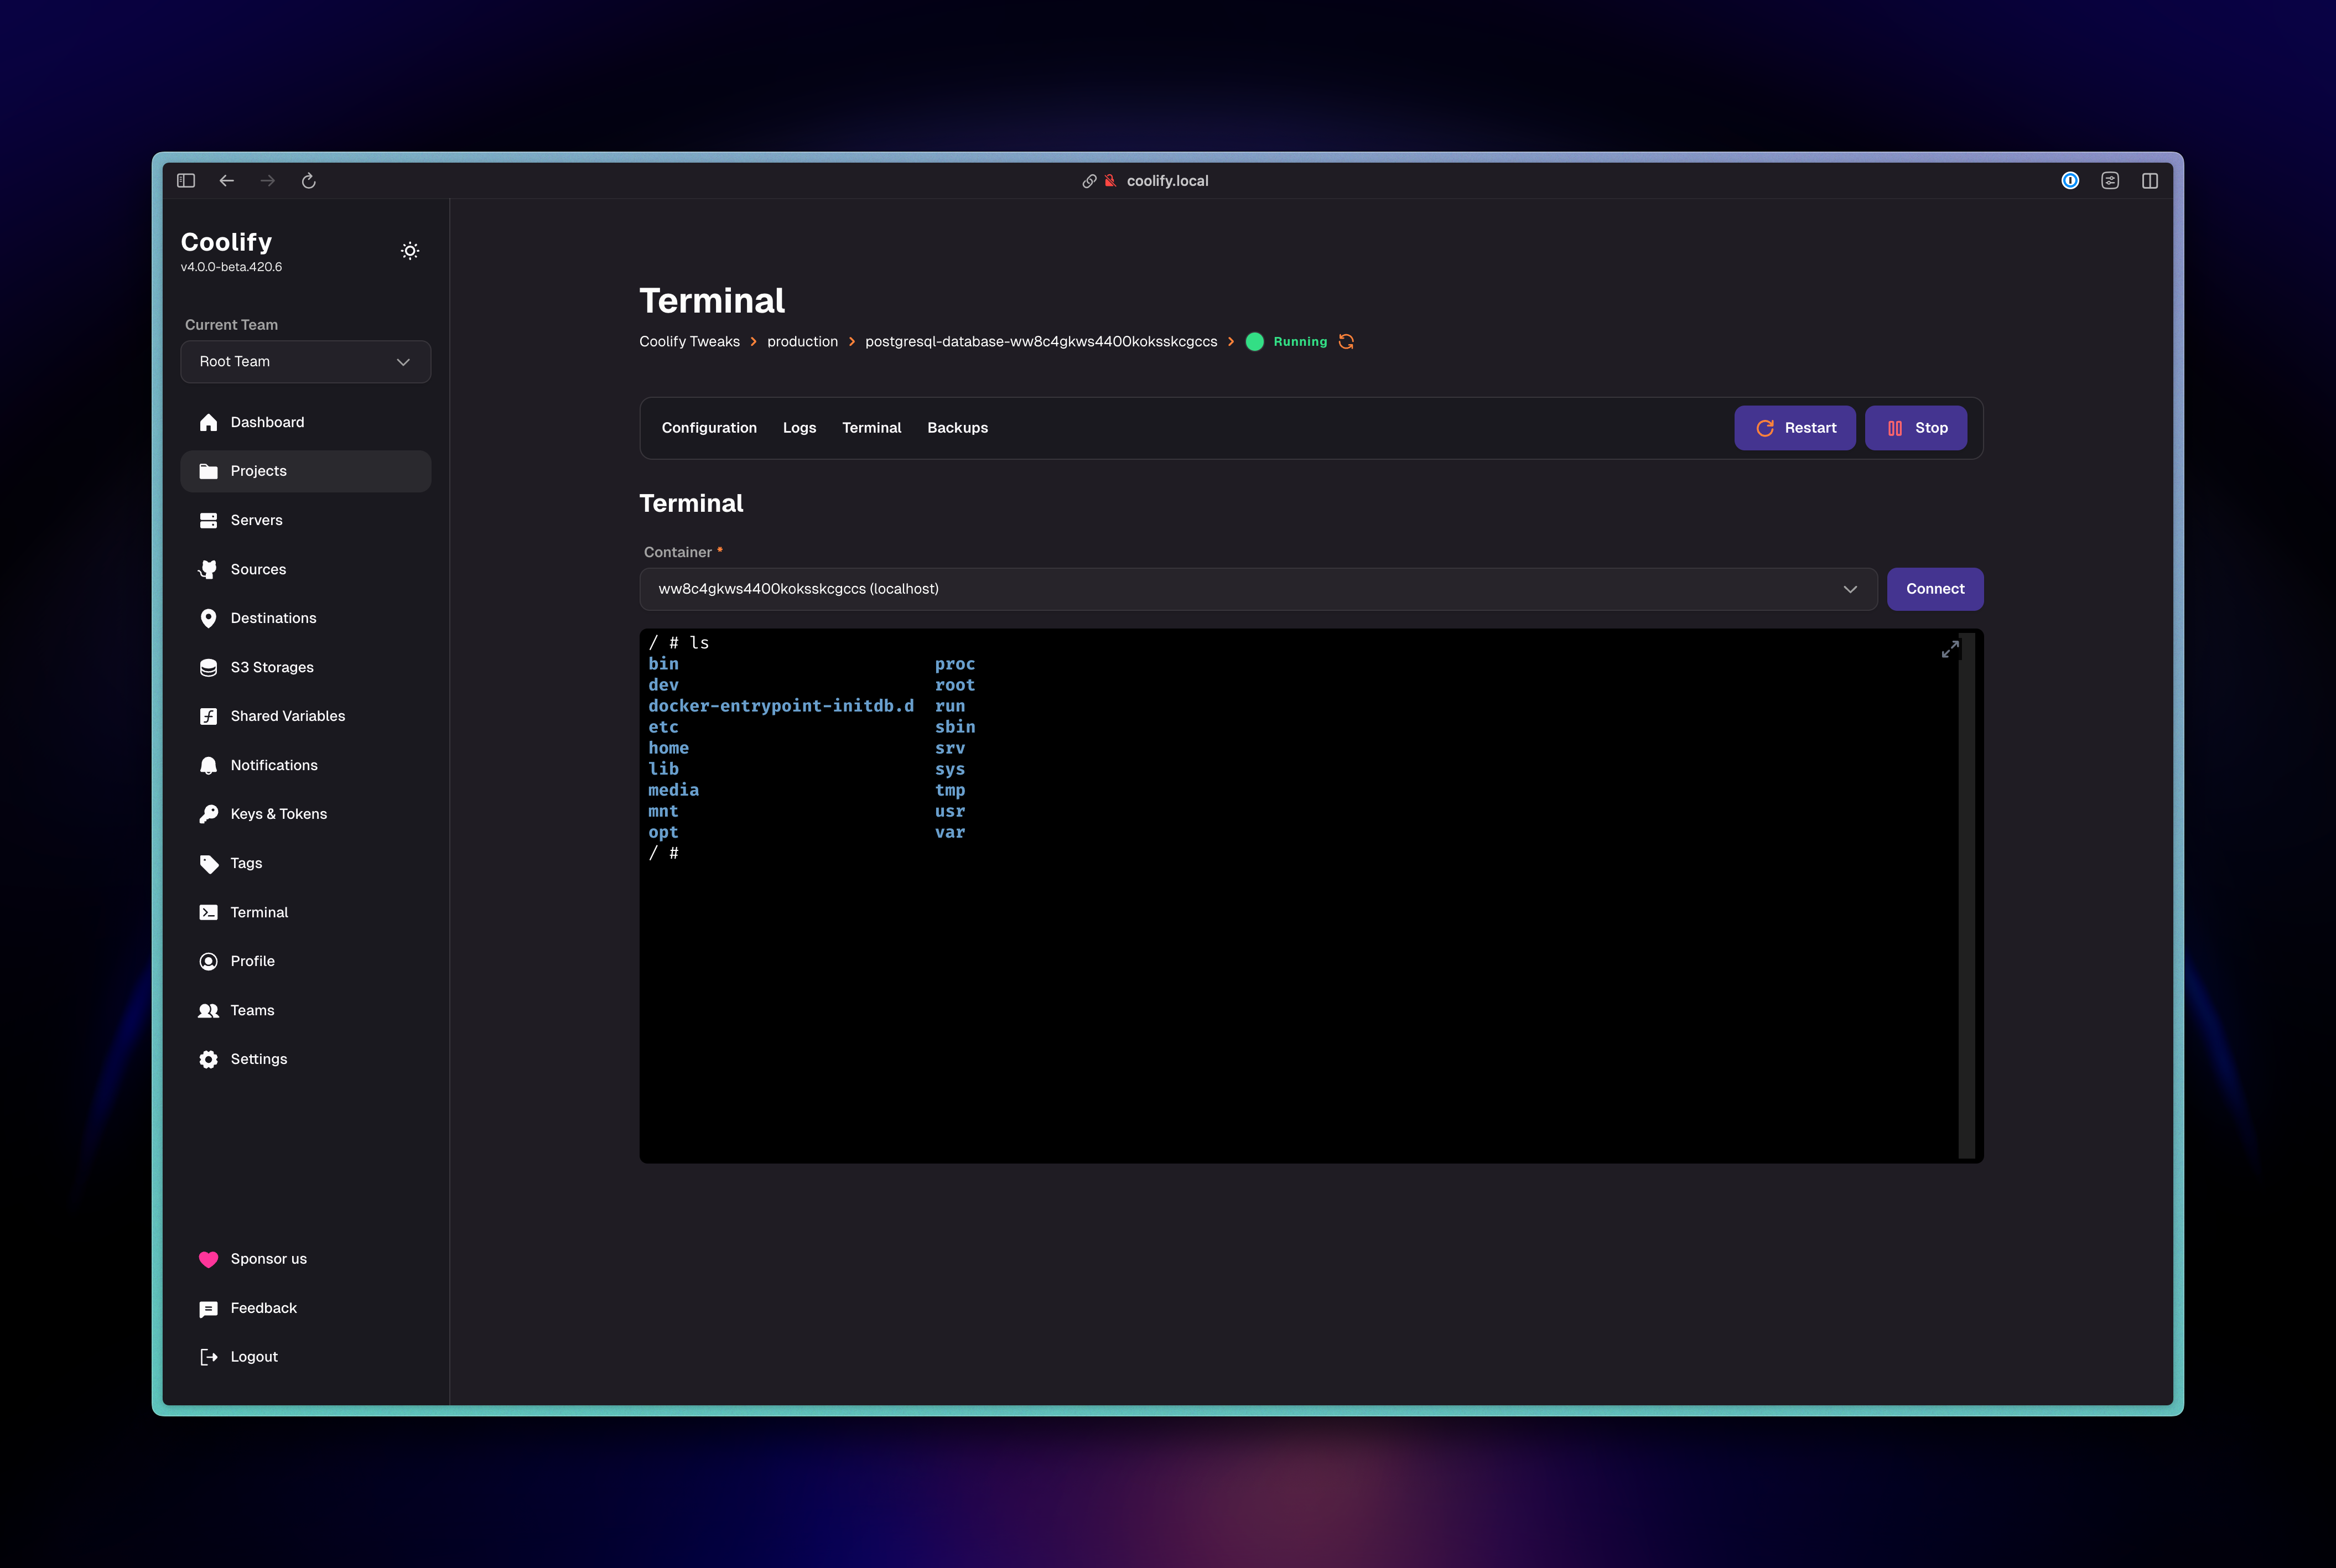2336x1568 pixels.
Task: Toggle light mode with the sun icon
Action: click(410, 250)
